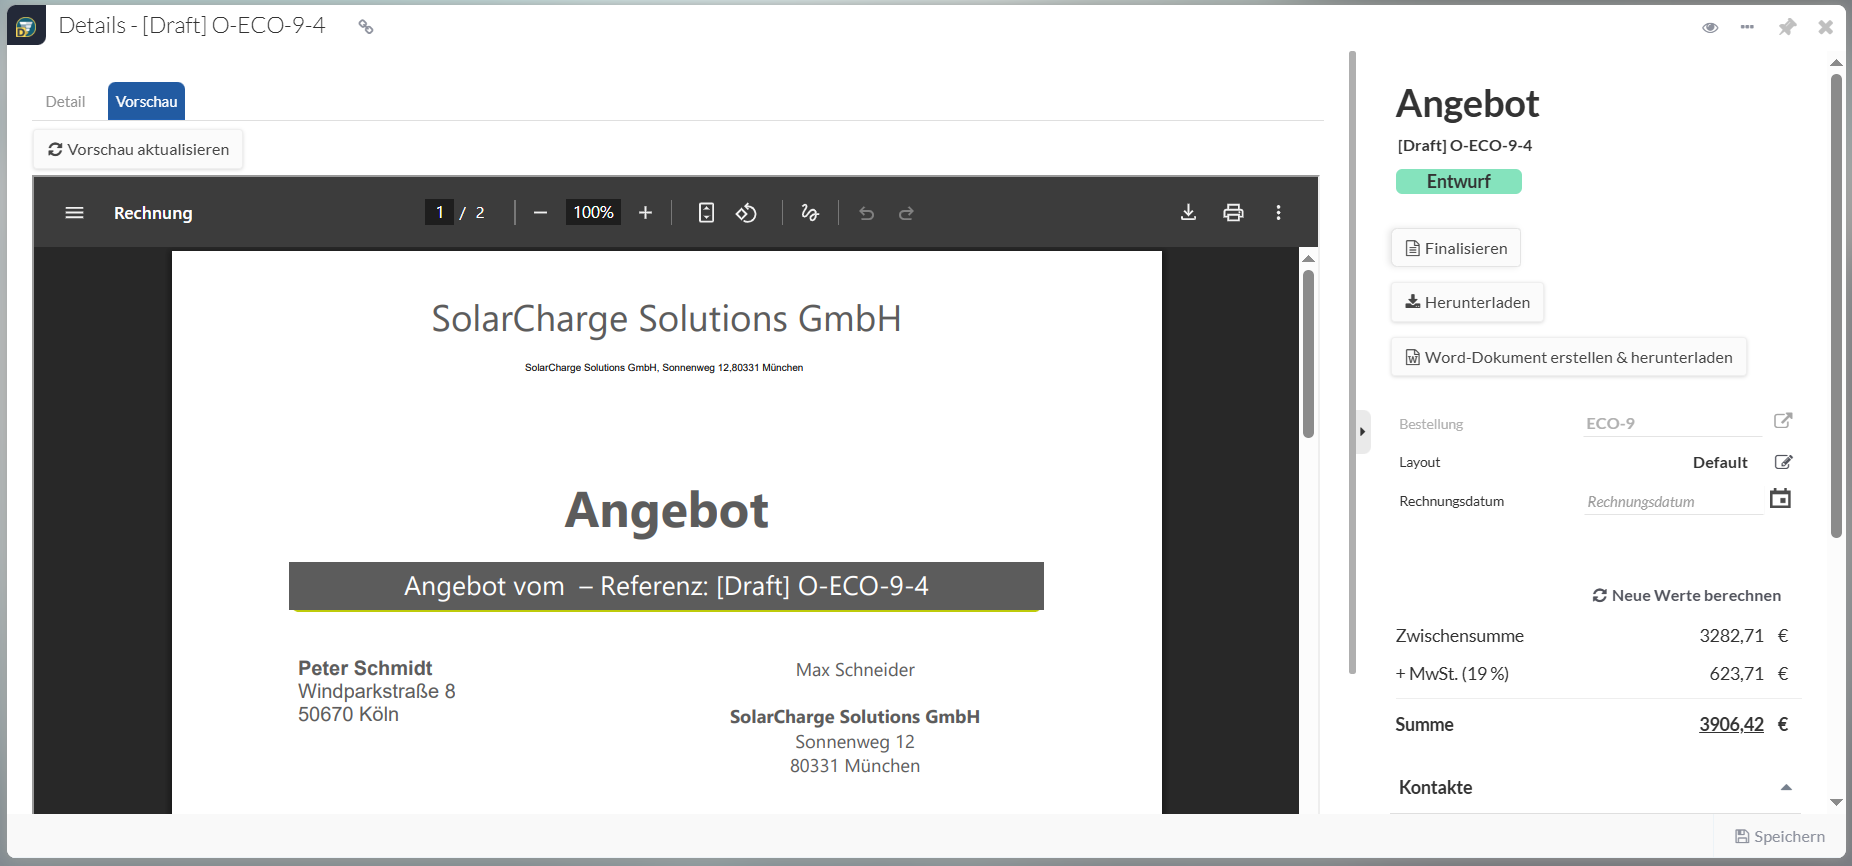Print the PDF document

1233,213
